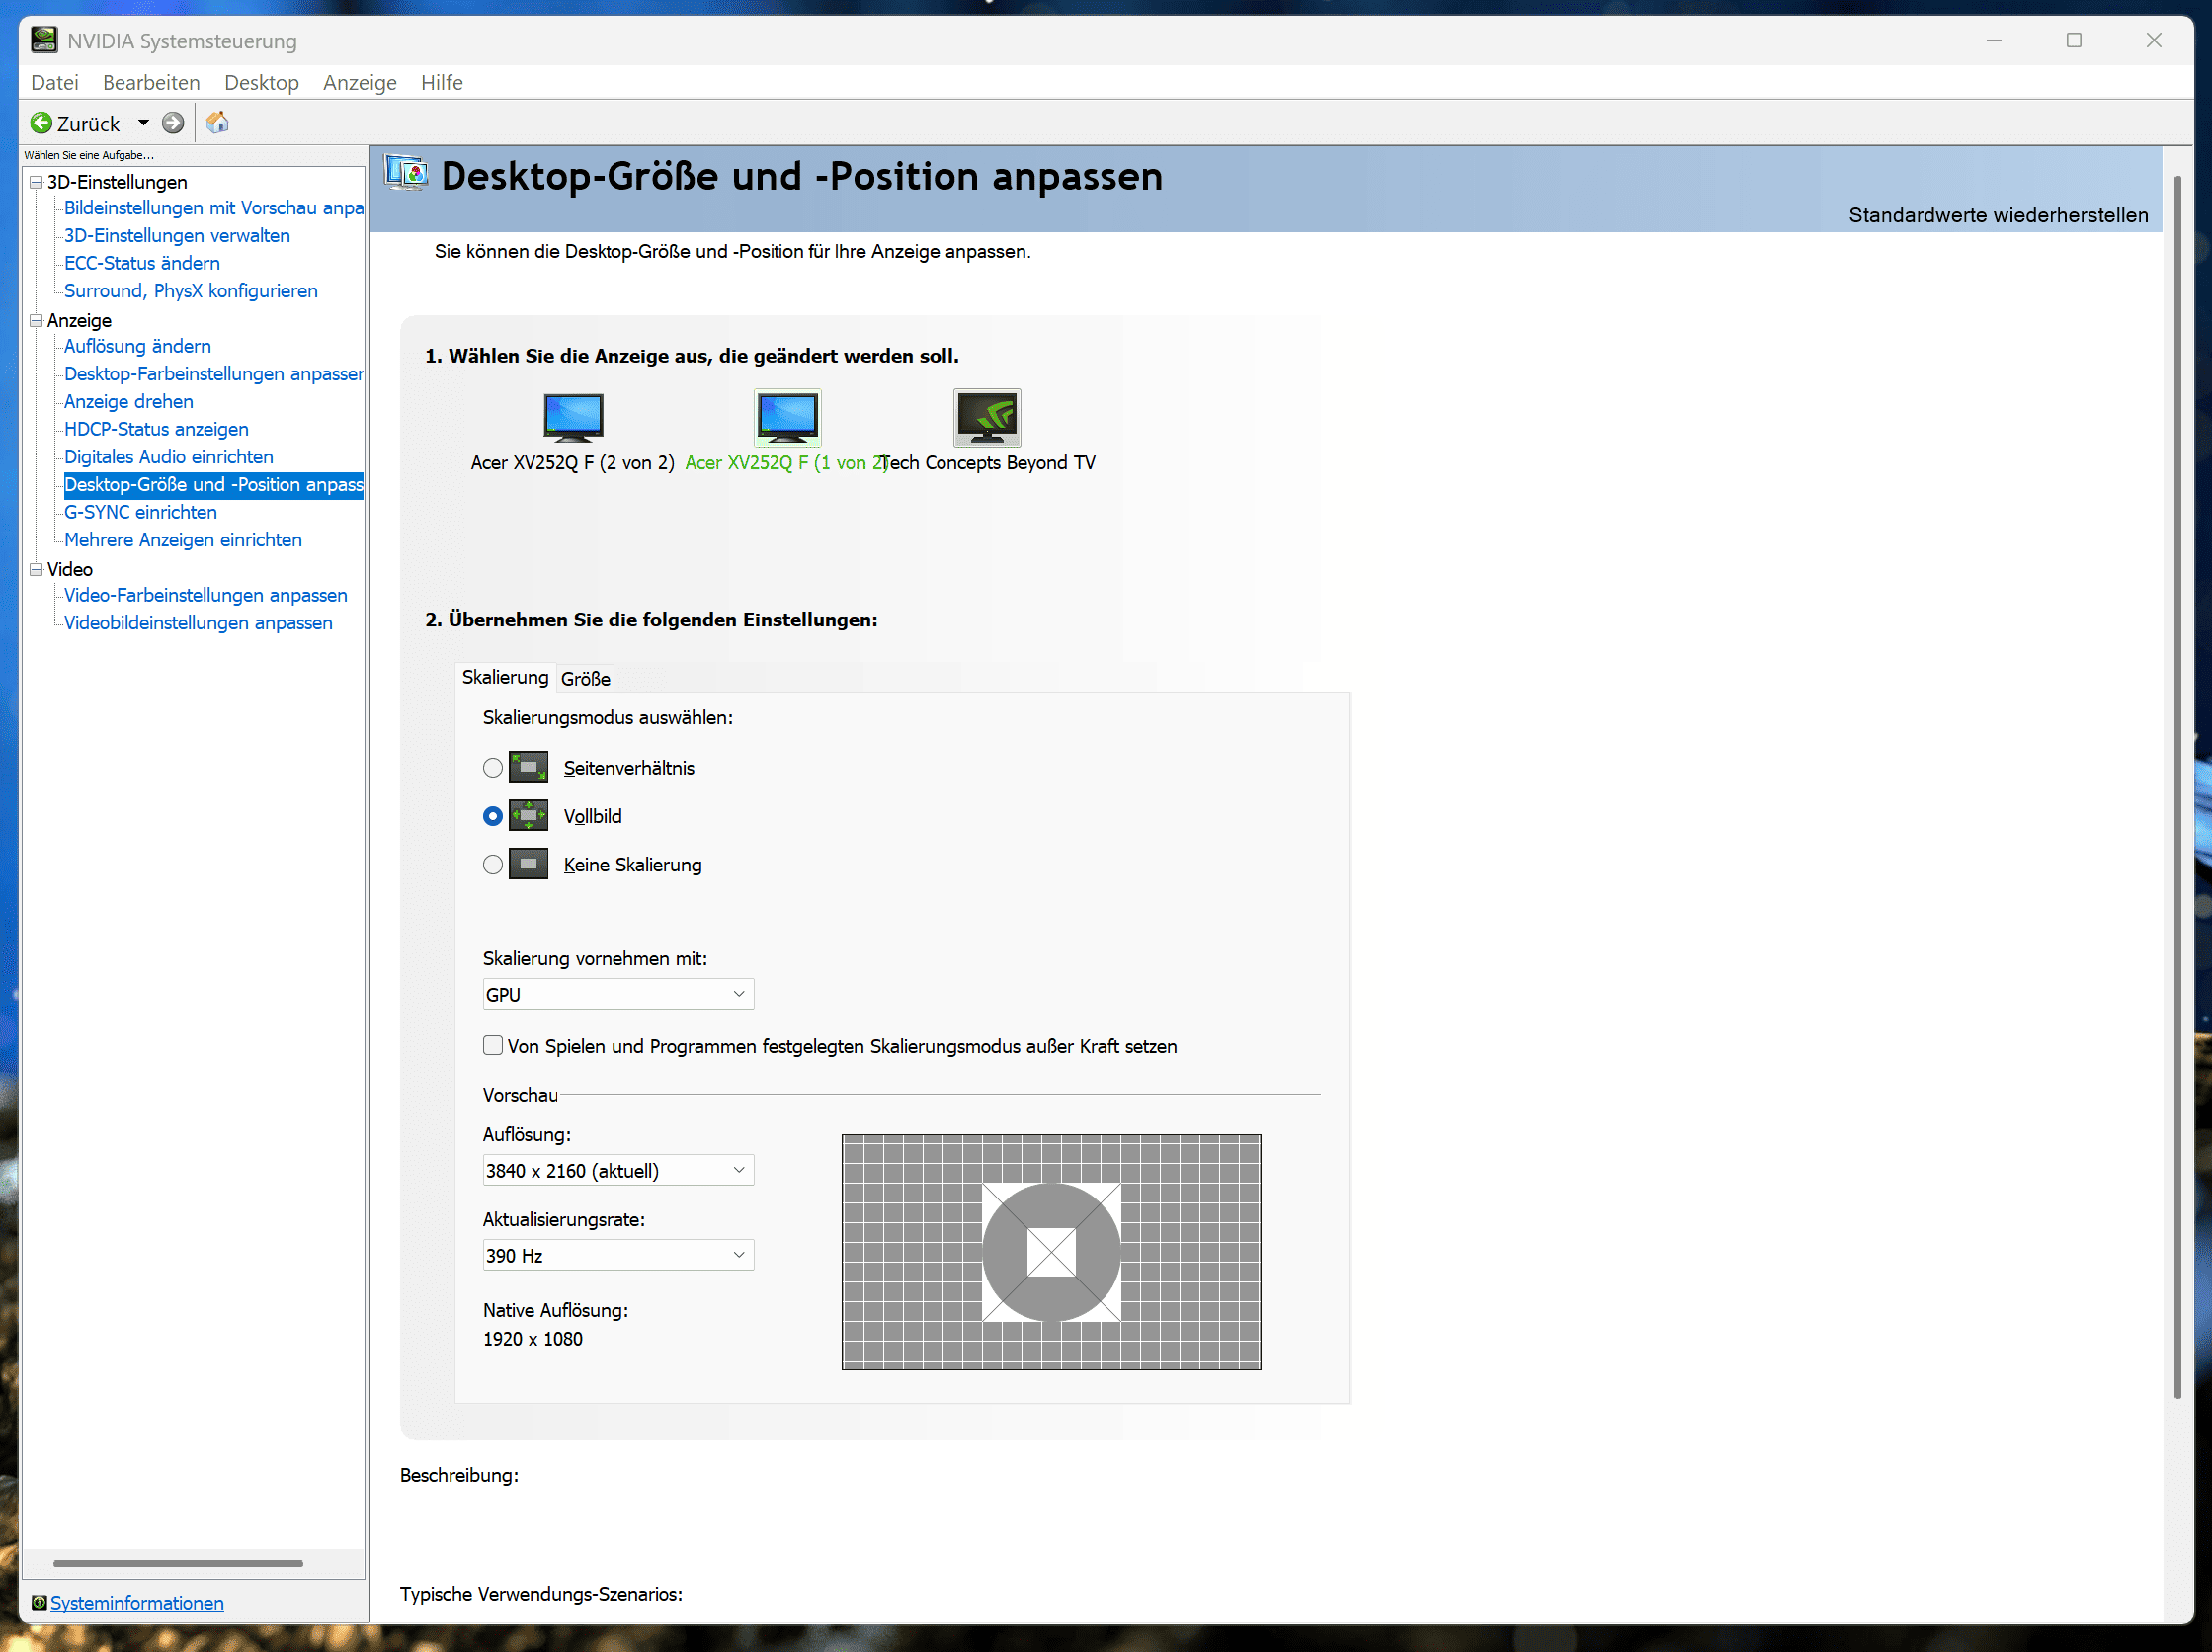Open the Skalierung vornehmen mit GPU dropdown
This screenshot has height=1652, width=2212.
(x=618, y=994)
